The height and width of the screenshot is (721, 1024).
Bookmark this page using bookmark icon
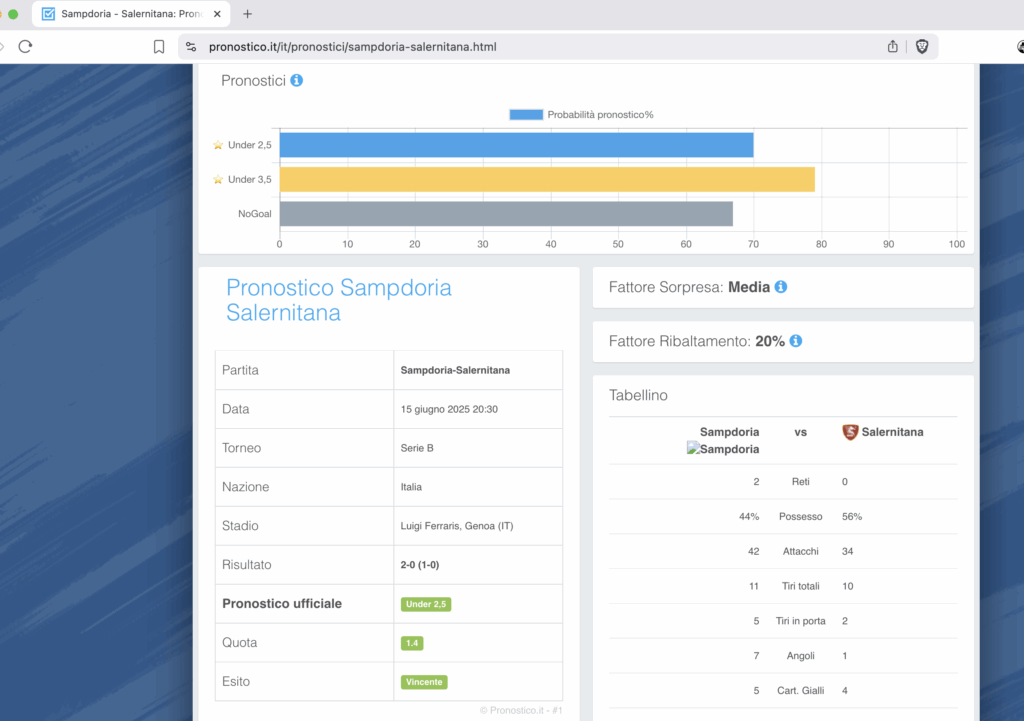pyautogui.click(x=159, y=46)
